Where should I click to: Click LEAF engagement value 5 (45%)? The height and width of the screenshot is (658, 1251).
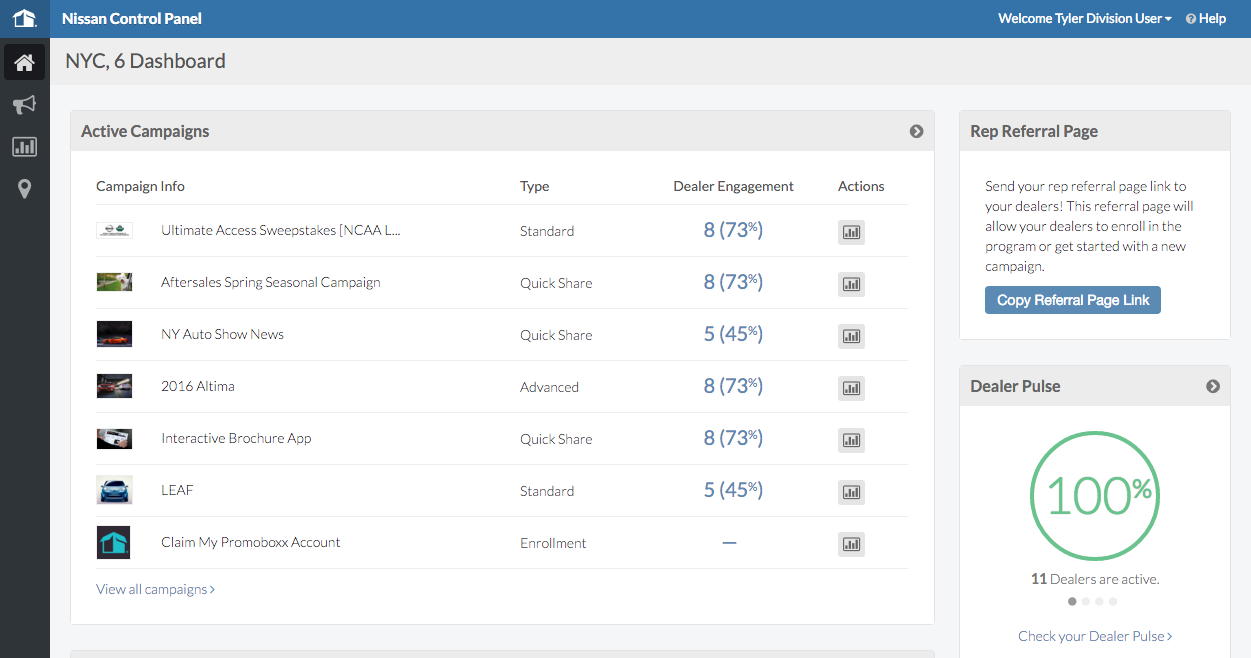[733, 490]
